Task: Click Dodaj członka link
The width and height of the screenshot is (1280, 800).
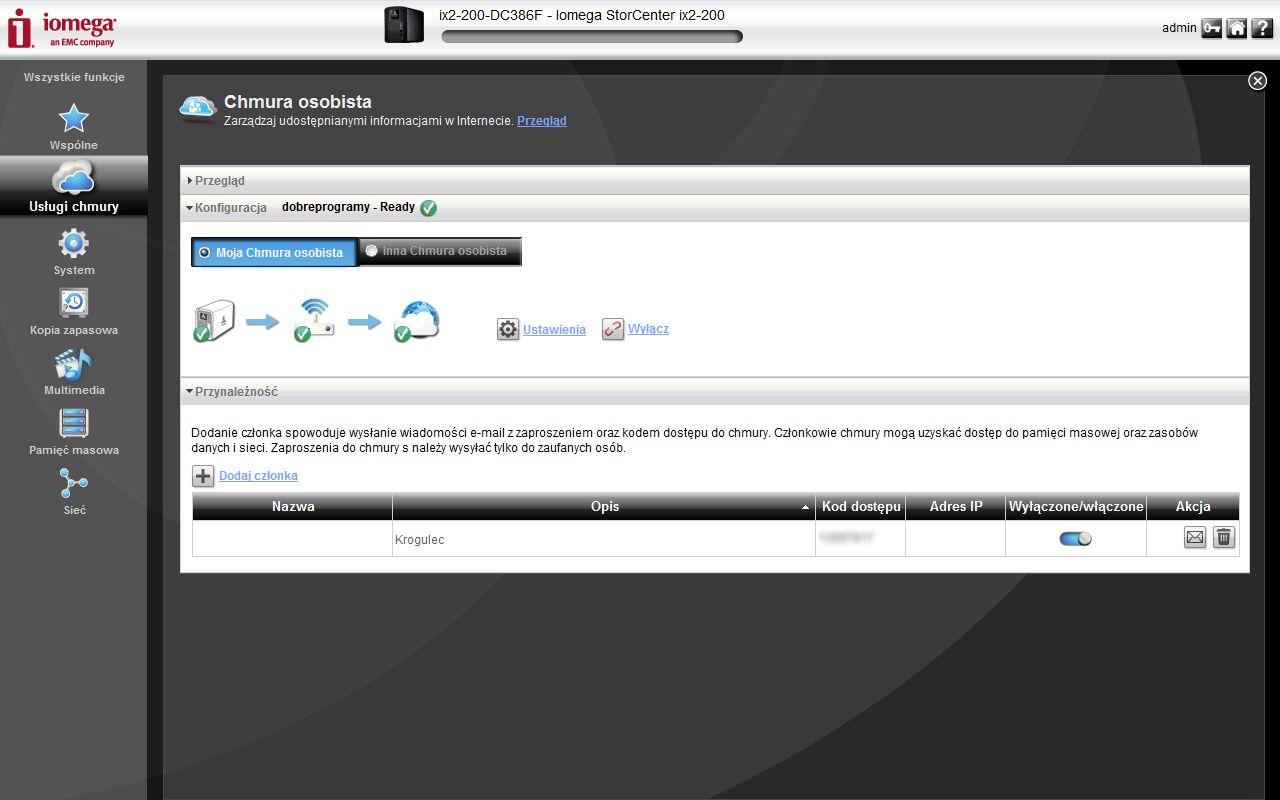Action: click(x=258, y=476)
